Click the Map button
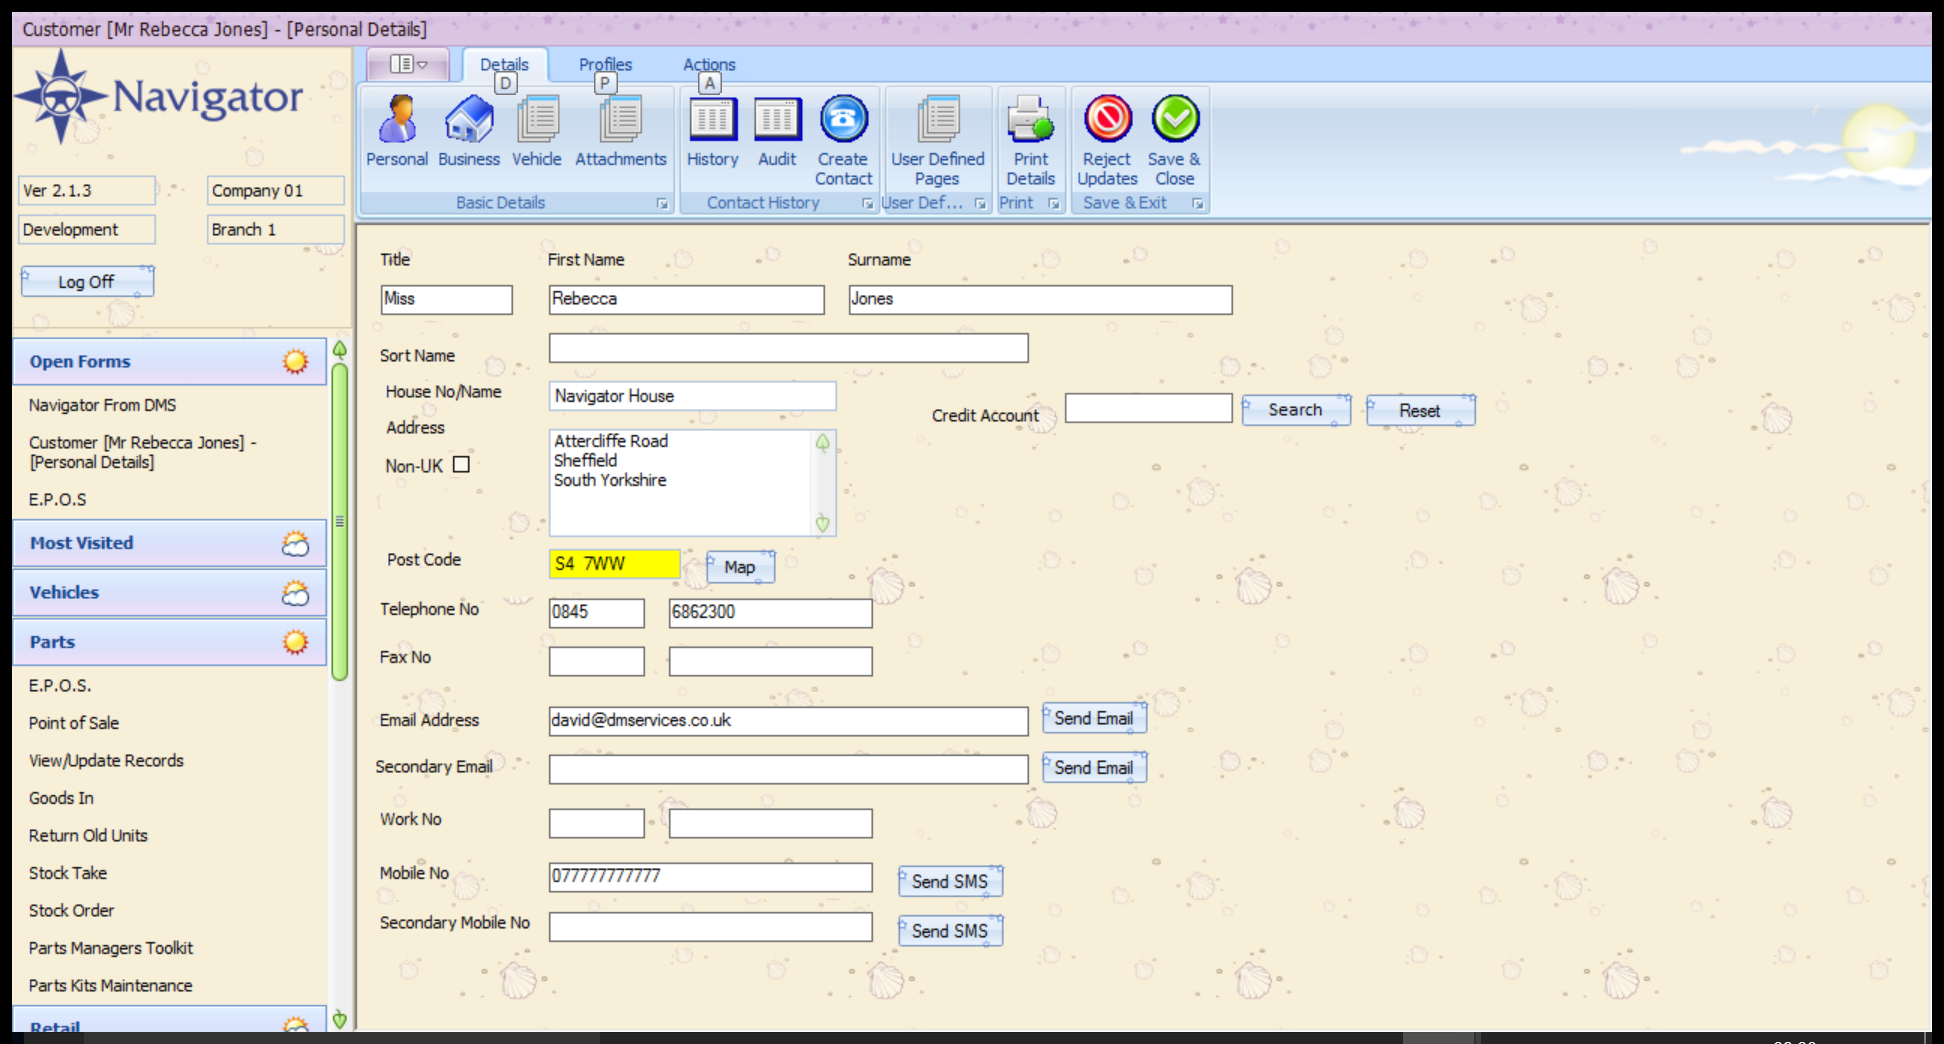 [740, 567]
